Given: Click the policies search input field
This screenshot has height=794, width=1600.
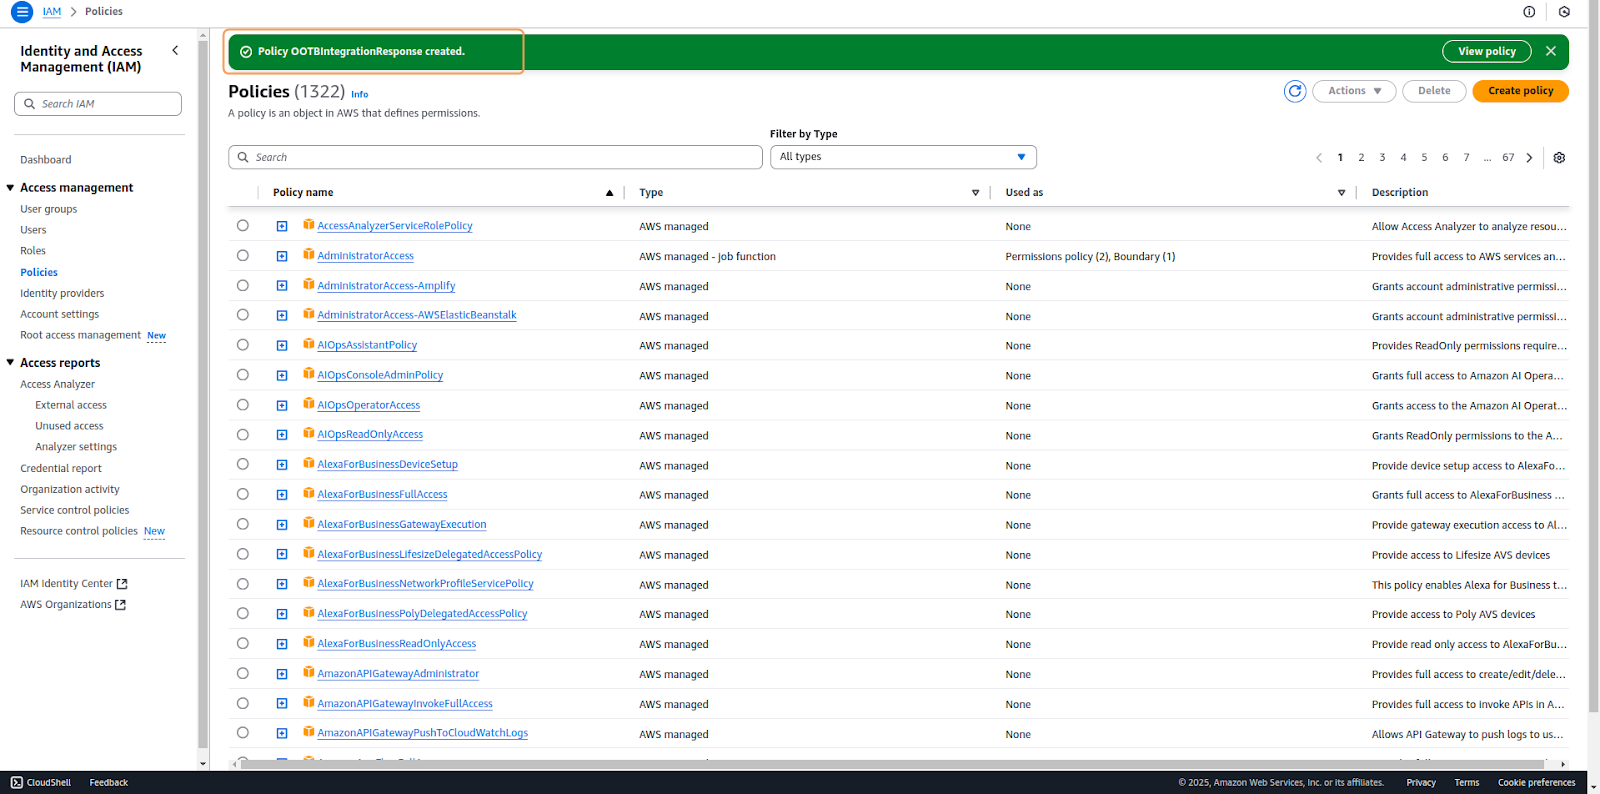Looking at the screenshot, I should (495, 157).
